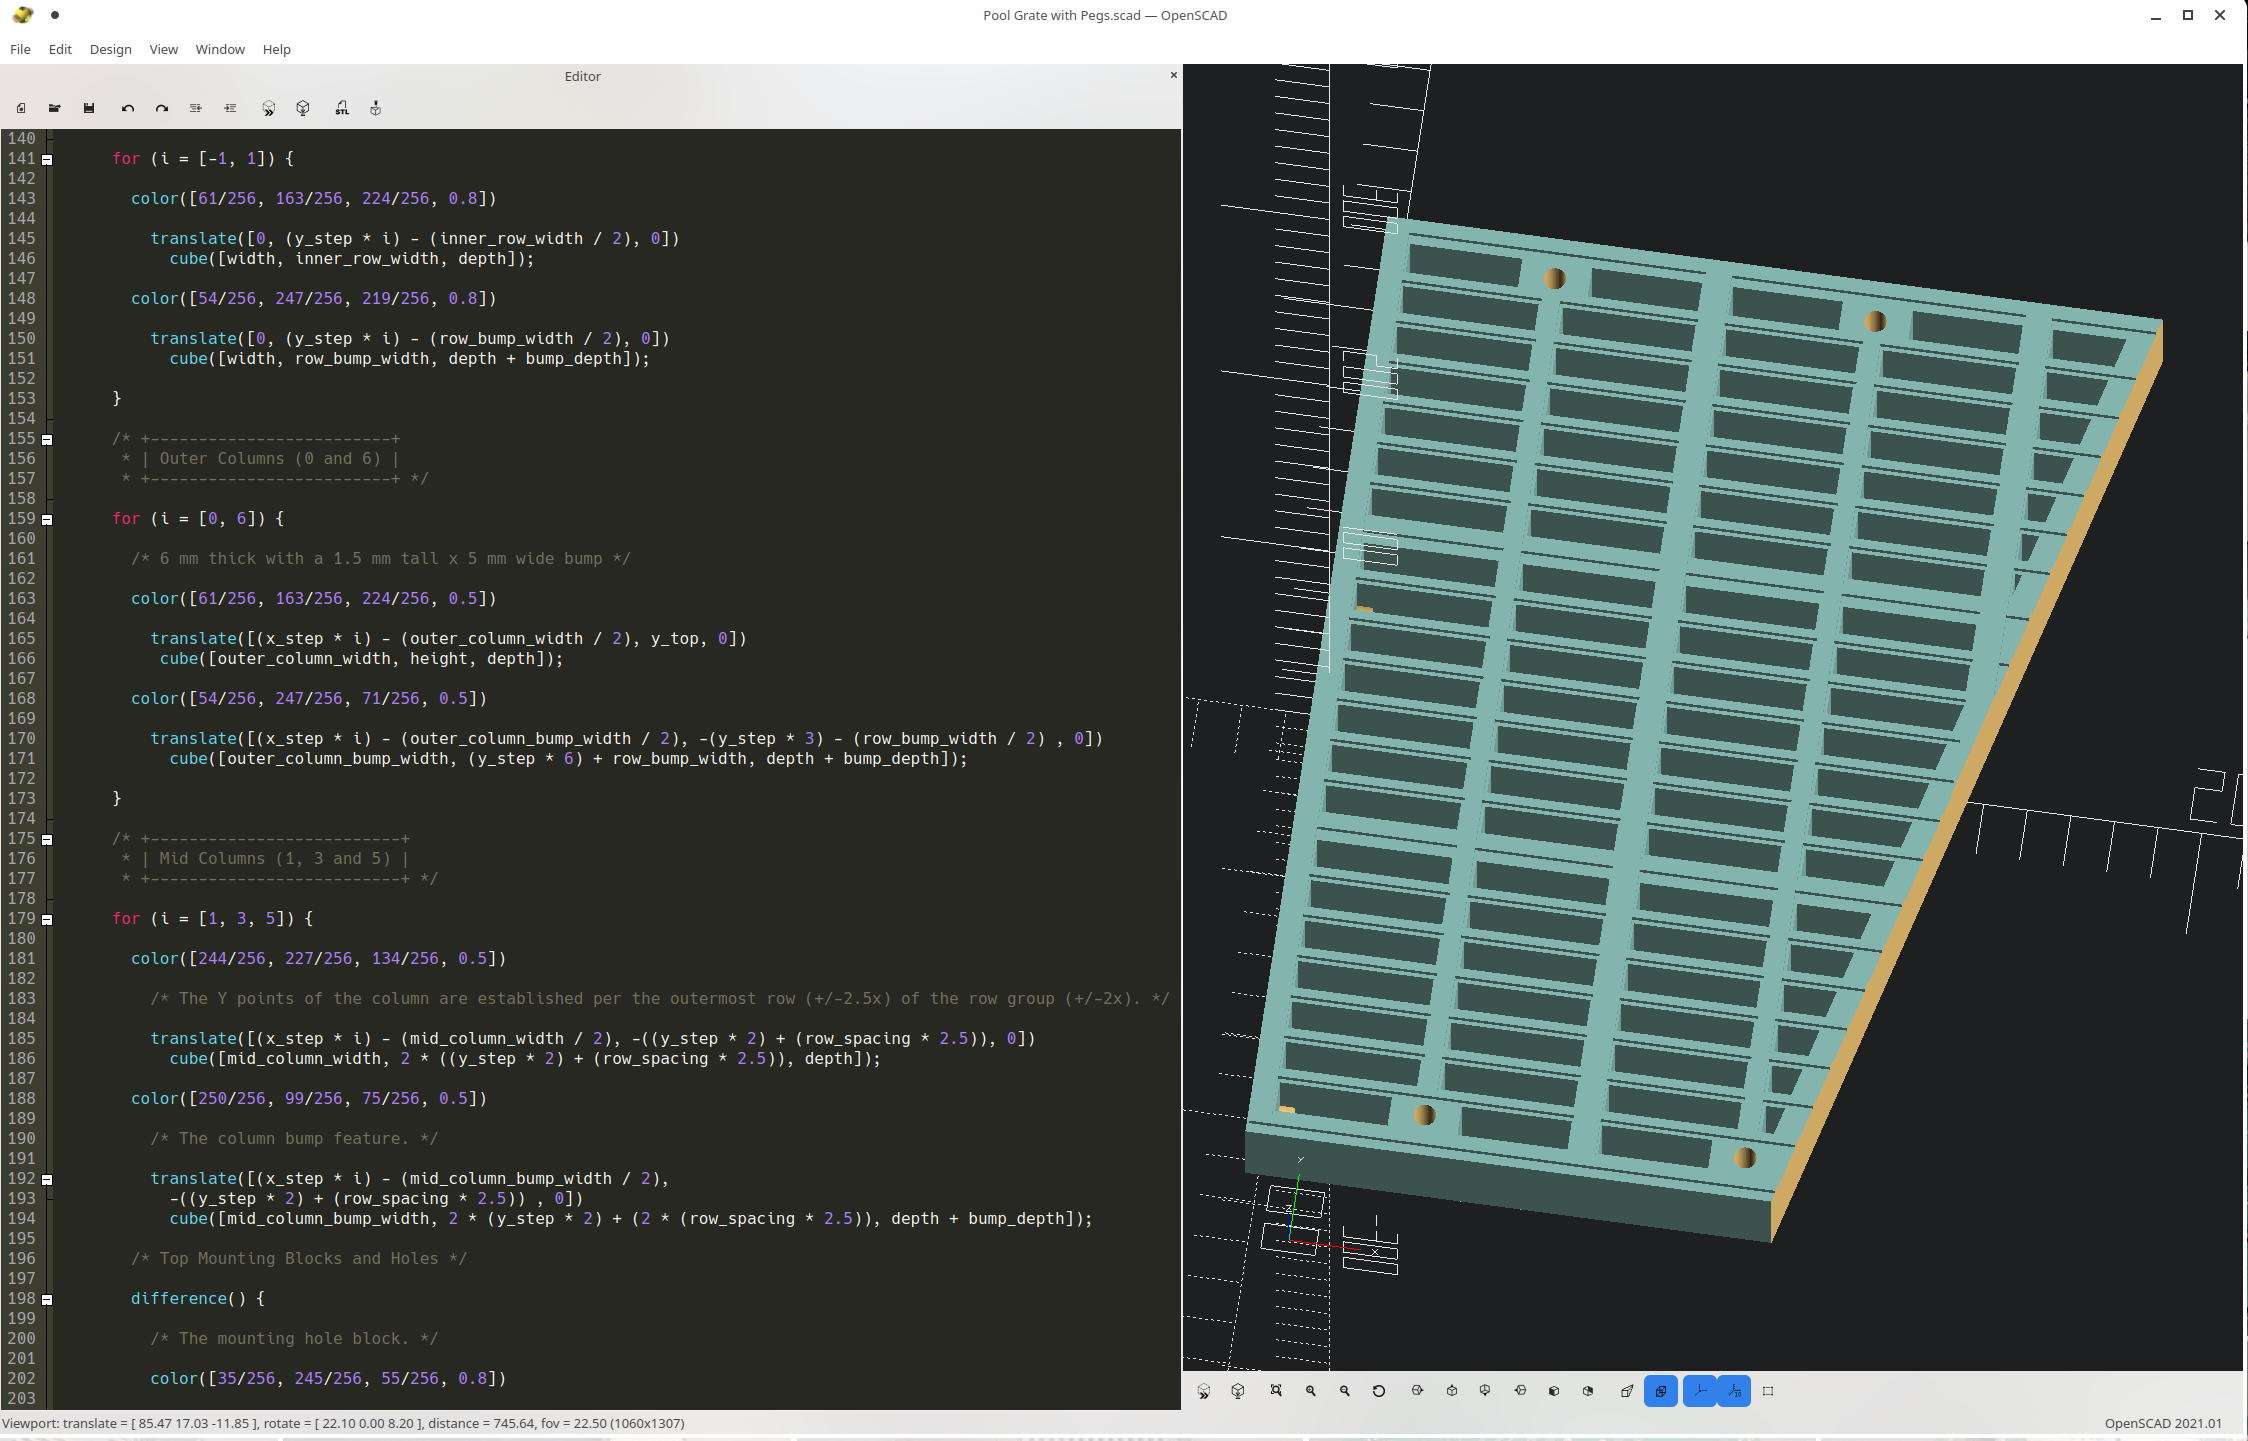Click the Unindent icon in editor toolbar

point(196,108)
